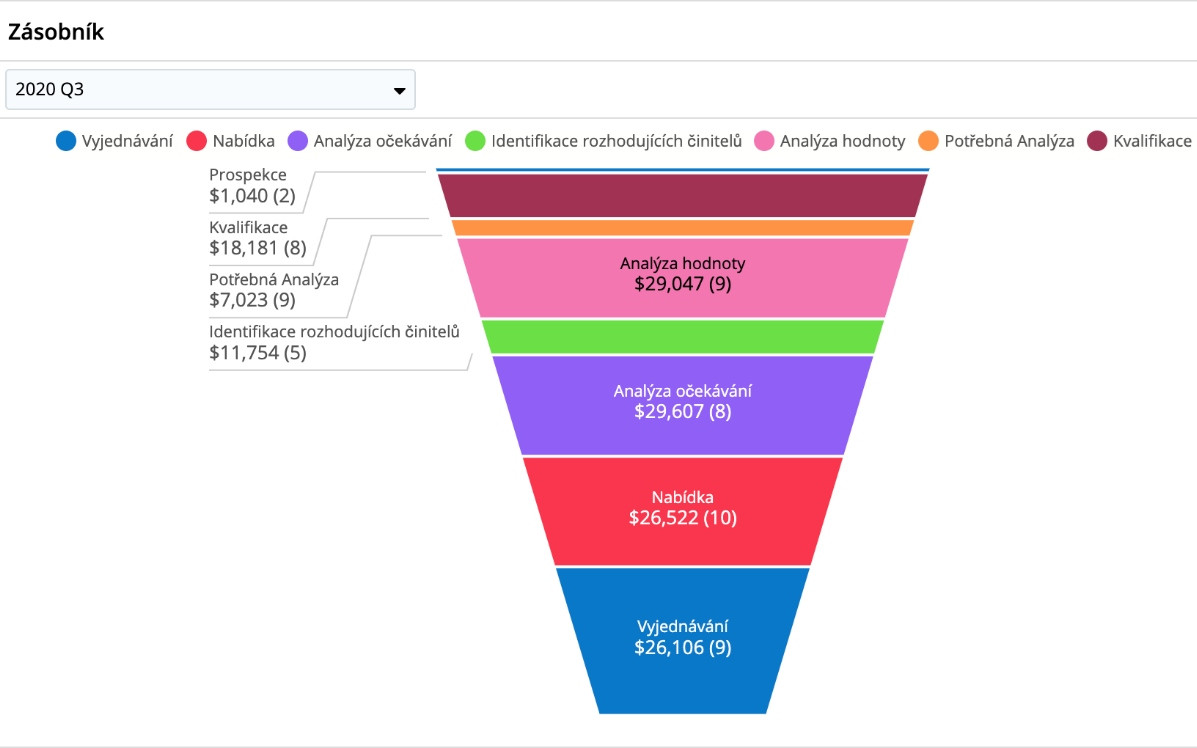
Task: Click the green funnel segment
Action: click(x=683, y=337)
